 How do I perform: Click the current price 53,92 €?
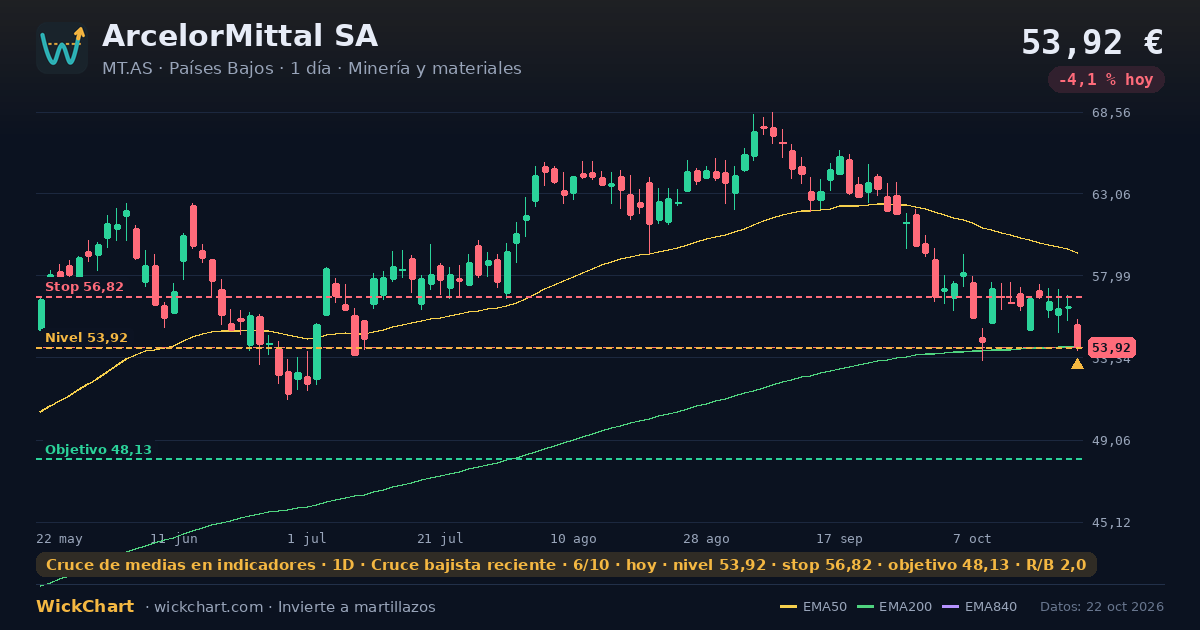pyautogui.click(x=1092, y=42)
